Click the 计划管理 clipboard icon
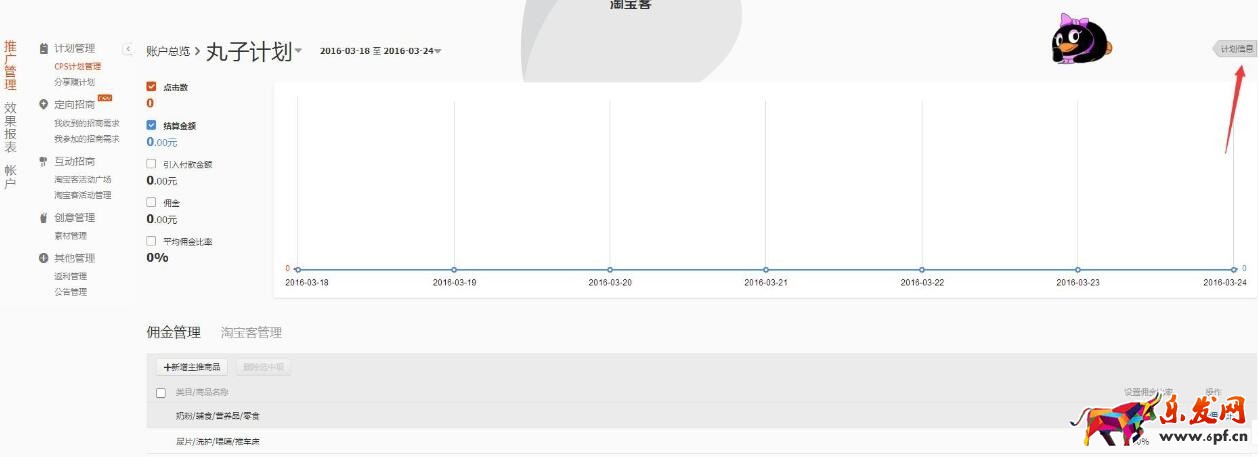The width and height of the screenshot is (1258, 457). point(43,48)
